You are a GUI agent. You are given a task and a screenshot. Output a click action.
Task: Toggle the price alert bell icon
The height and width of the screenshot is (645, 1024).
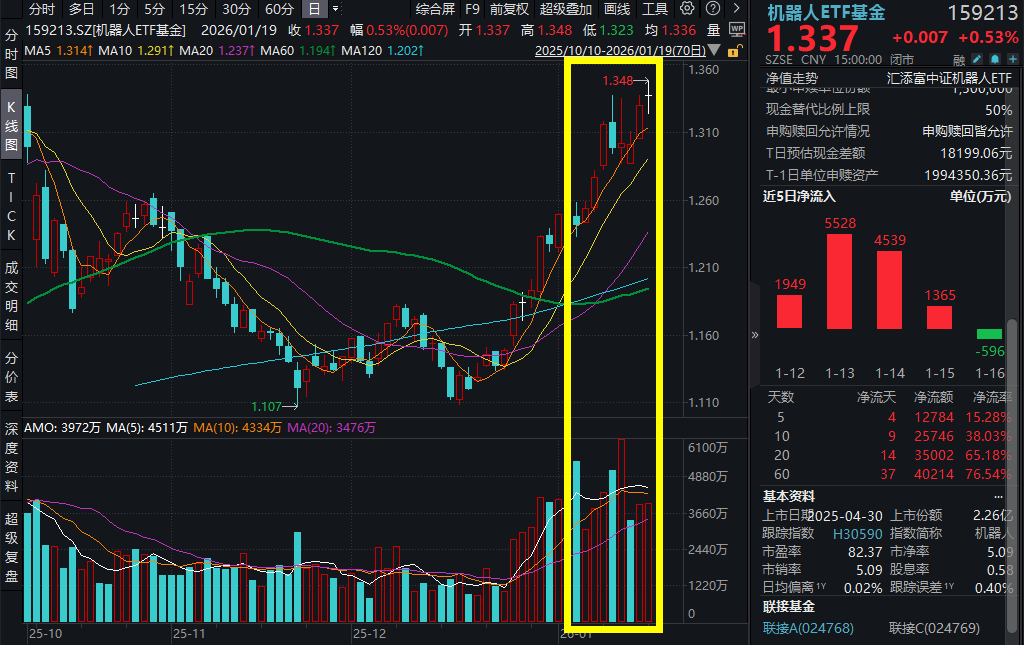995,58
